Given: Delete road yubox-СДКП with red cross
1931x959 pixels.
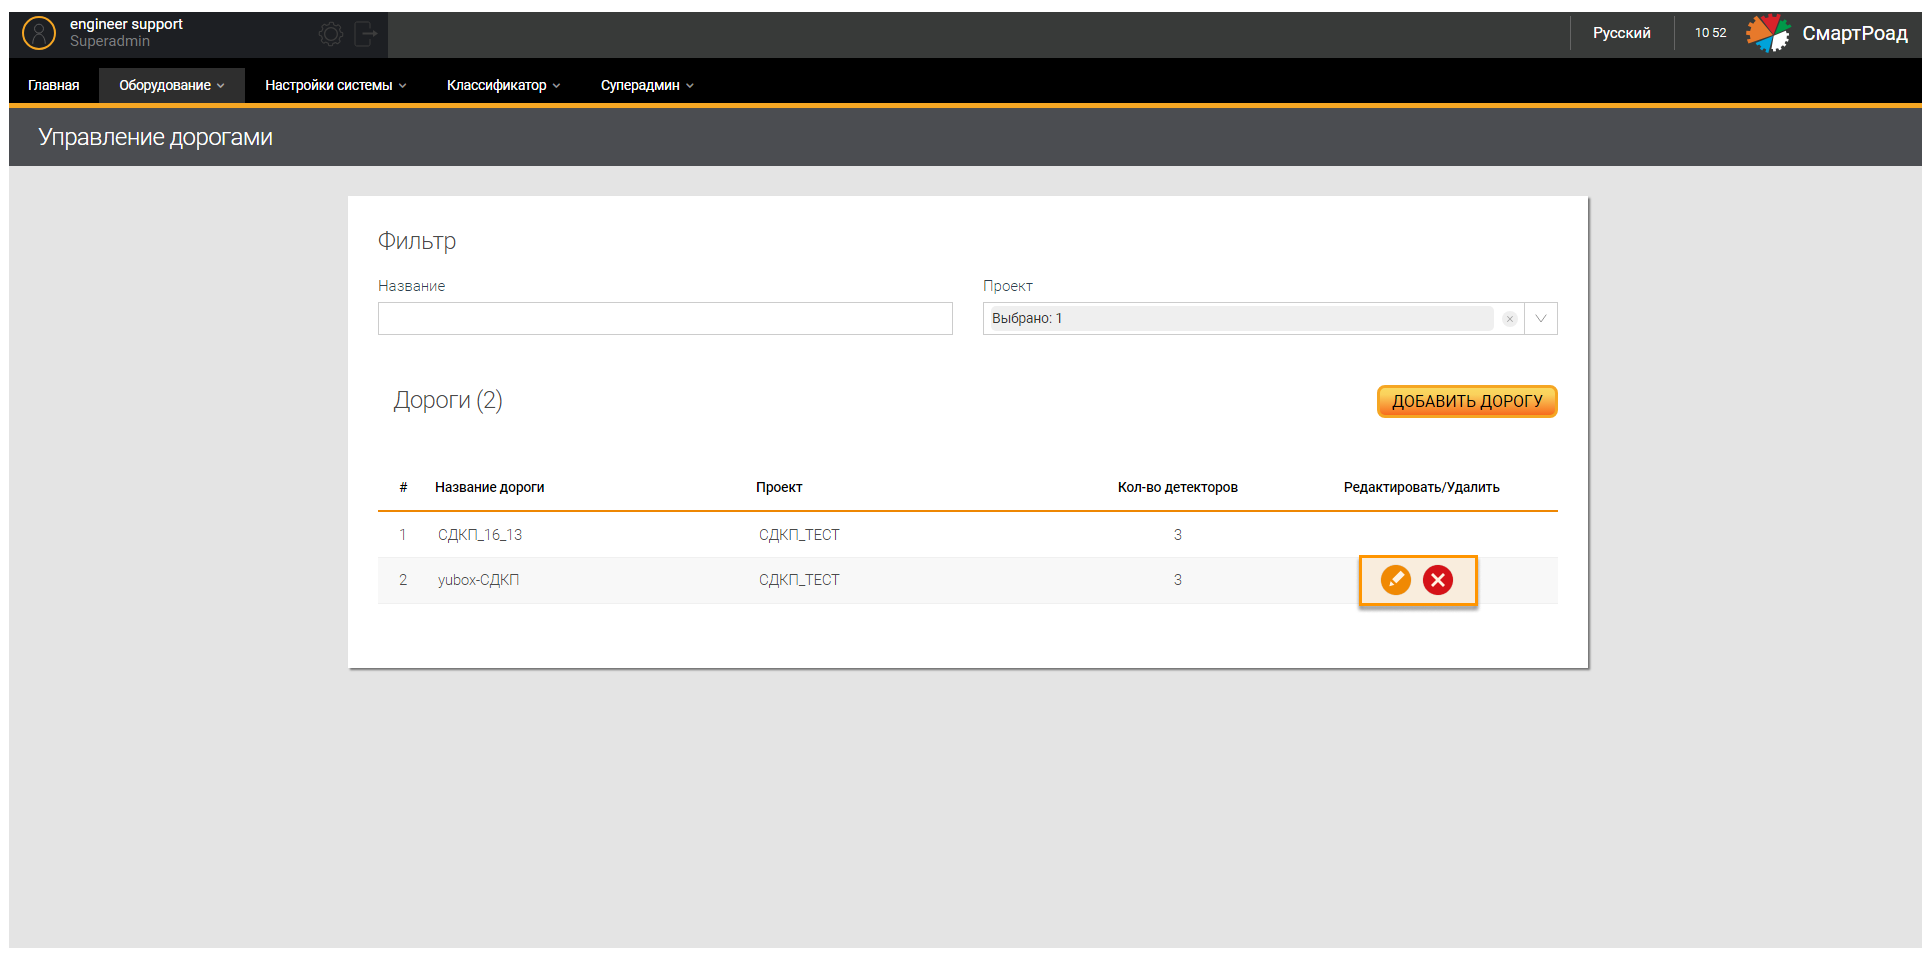Looking at the screenshot, I should point(1438,580).
